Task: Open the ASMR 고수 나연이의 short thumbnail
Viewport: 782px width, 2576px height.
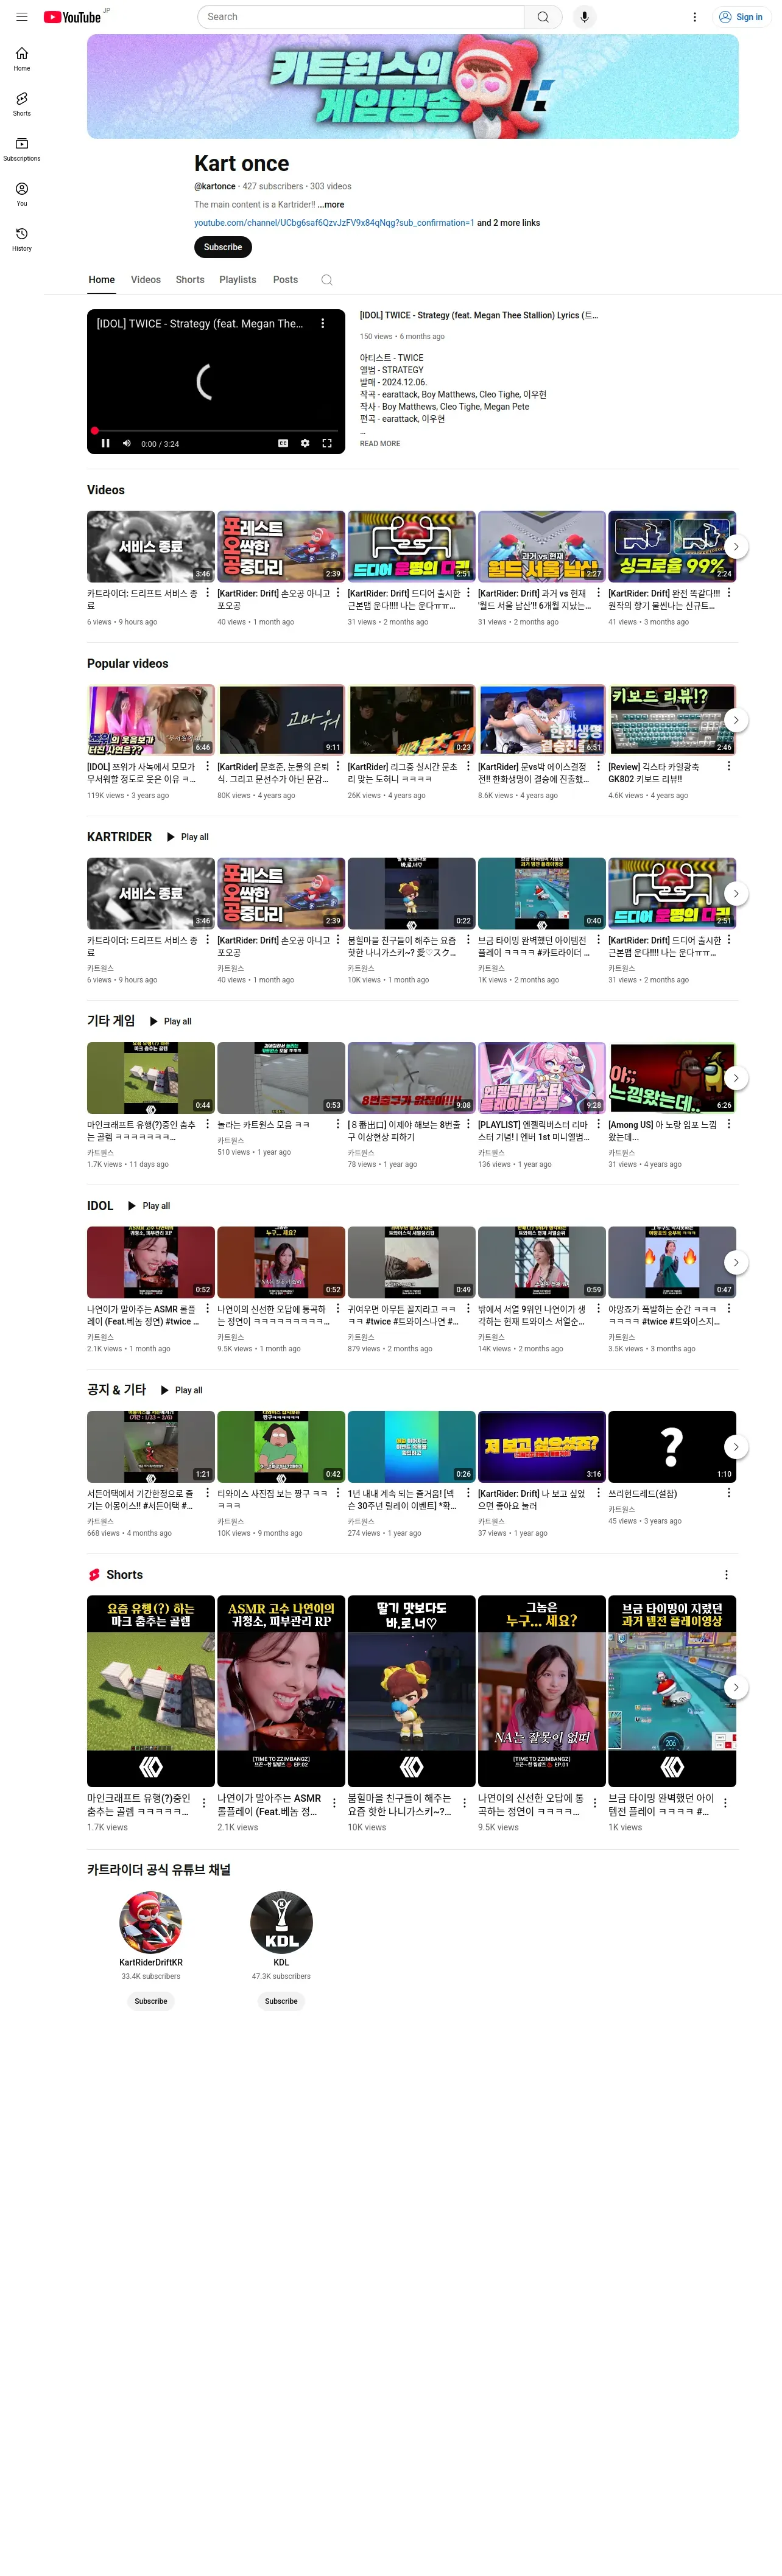Action: [281, 1691]
